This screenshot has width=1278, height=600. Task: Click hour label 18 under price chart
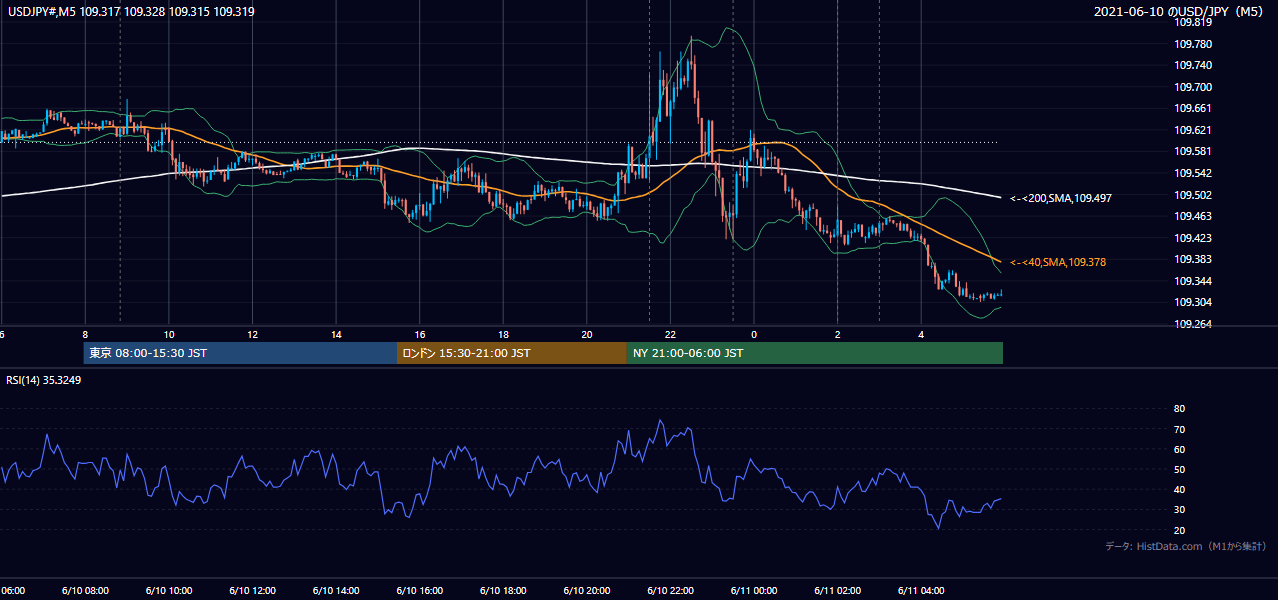(503, 335)
